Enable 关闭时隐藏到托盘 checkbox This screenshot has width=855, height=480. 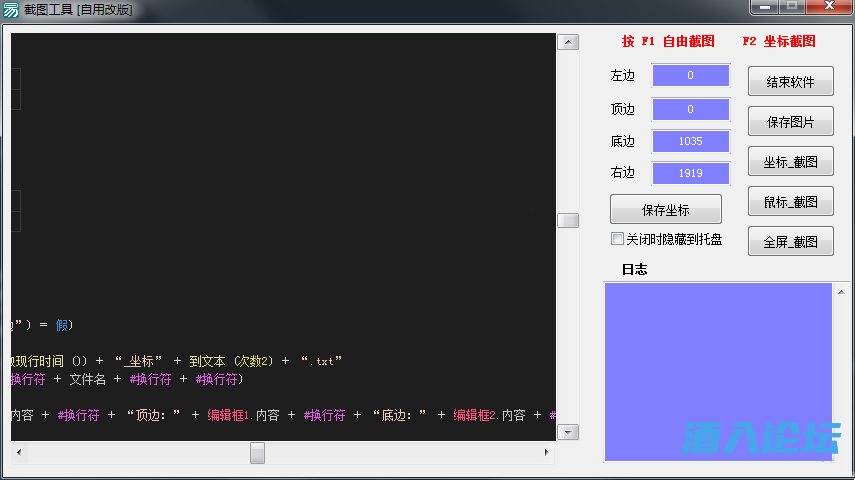click(x=617, y=239)
